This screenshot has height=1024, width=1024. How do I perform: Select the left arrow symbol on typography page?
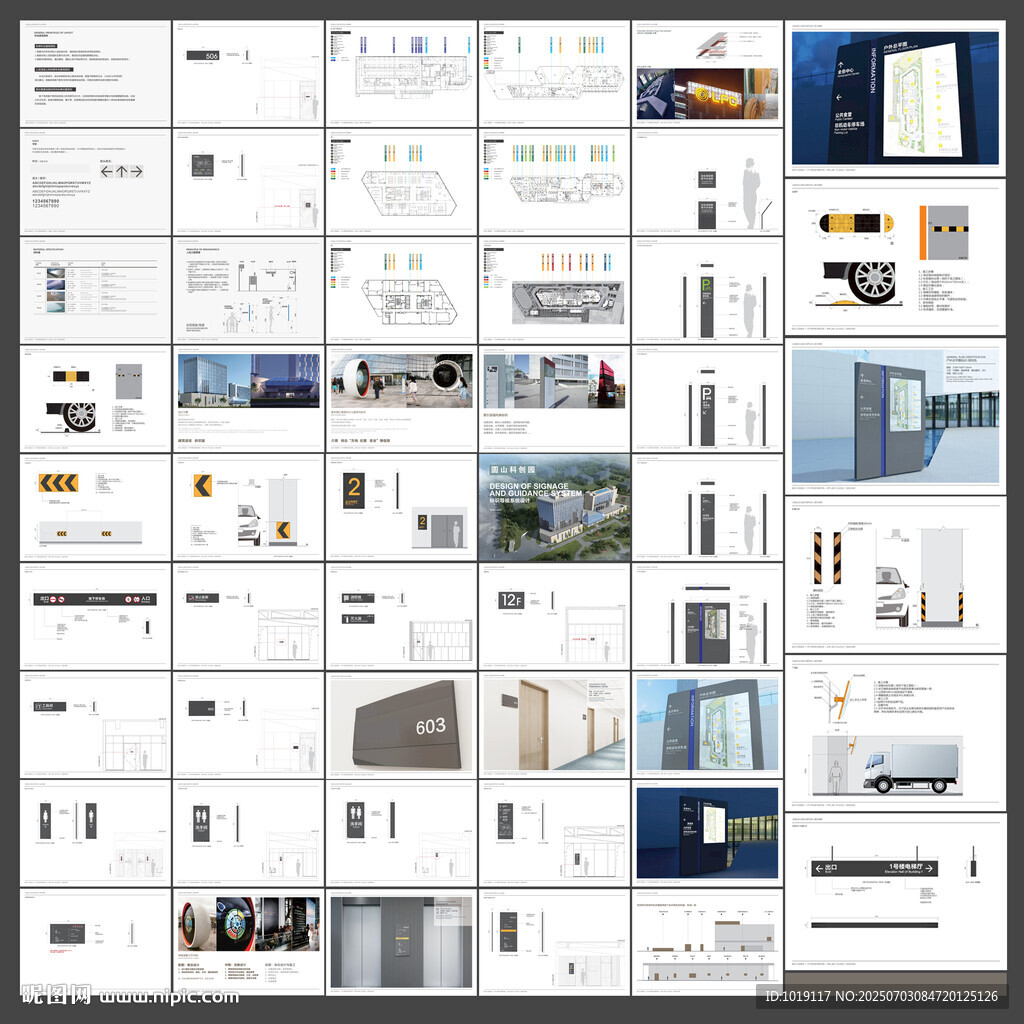tap(107, 171)
